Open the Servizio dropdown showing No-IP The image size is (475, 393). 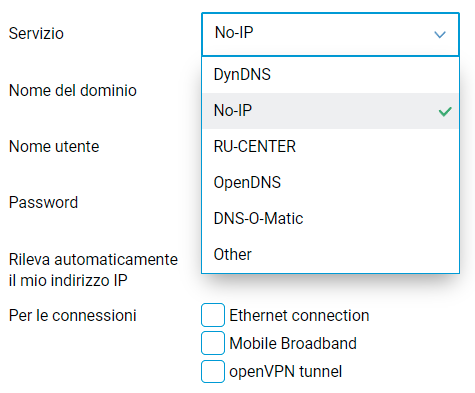pos(330,34)
